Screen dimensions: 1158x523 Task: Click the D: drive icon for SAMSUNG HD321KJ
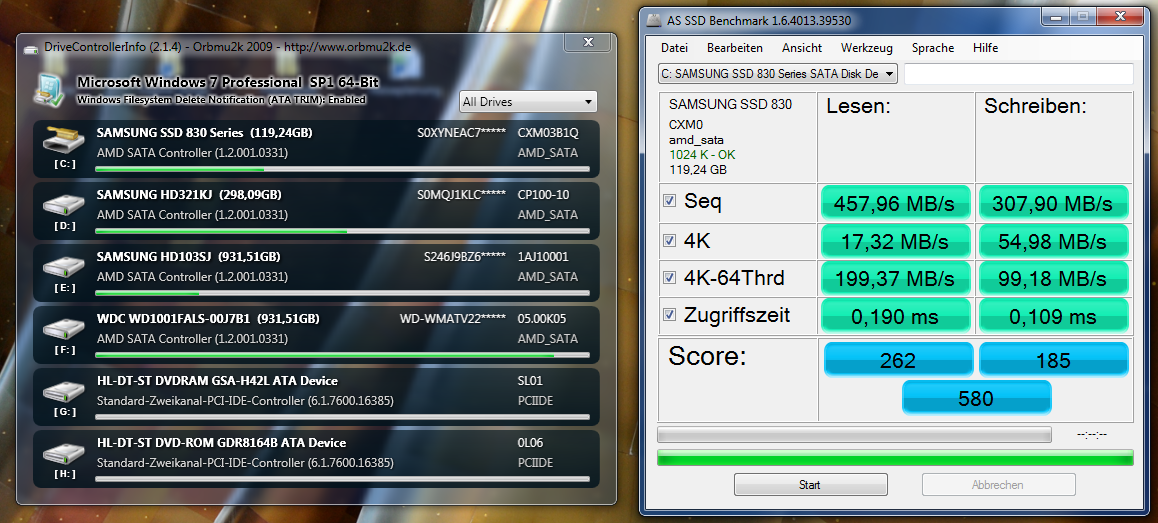(x=65, y=204)
